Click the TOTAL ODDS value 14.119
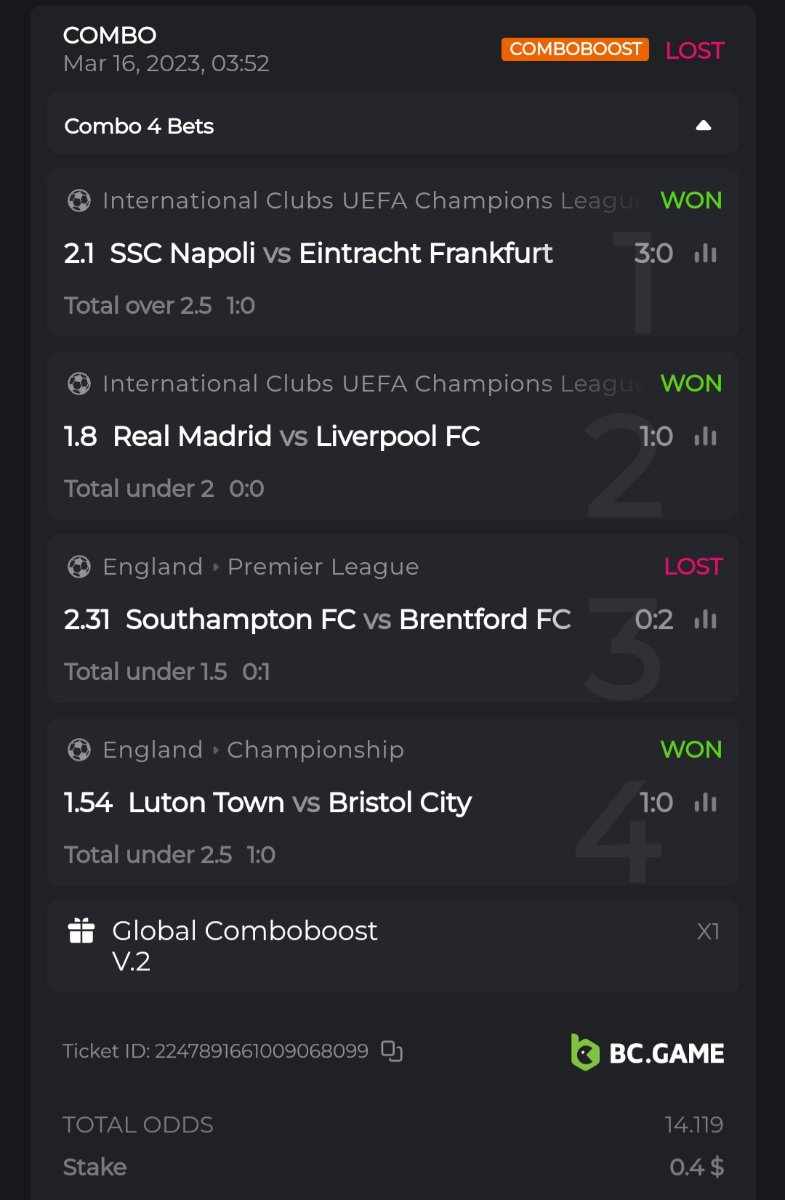The width and height of the screenshot is (785, 1200). [x=694, y=1125]
